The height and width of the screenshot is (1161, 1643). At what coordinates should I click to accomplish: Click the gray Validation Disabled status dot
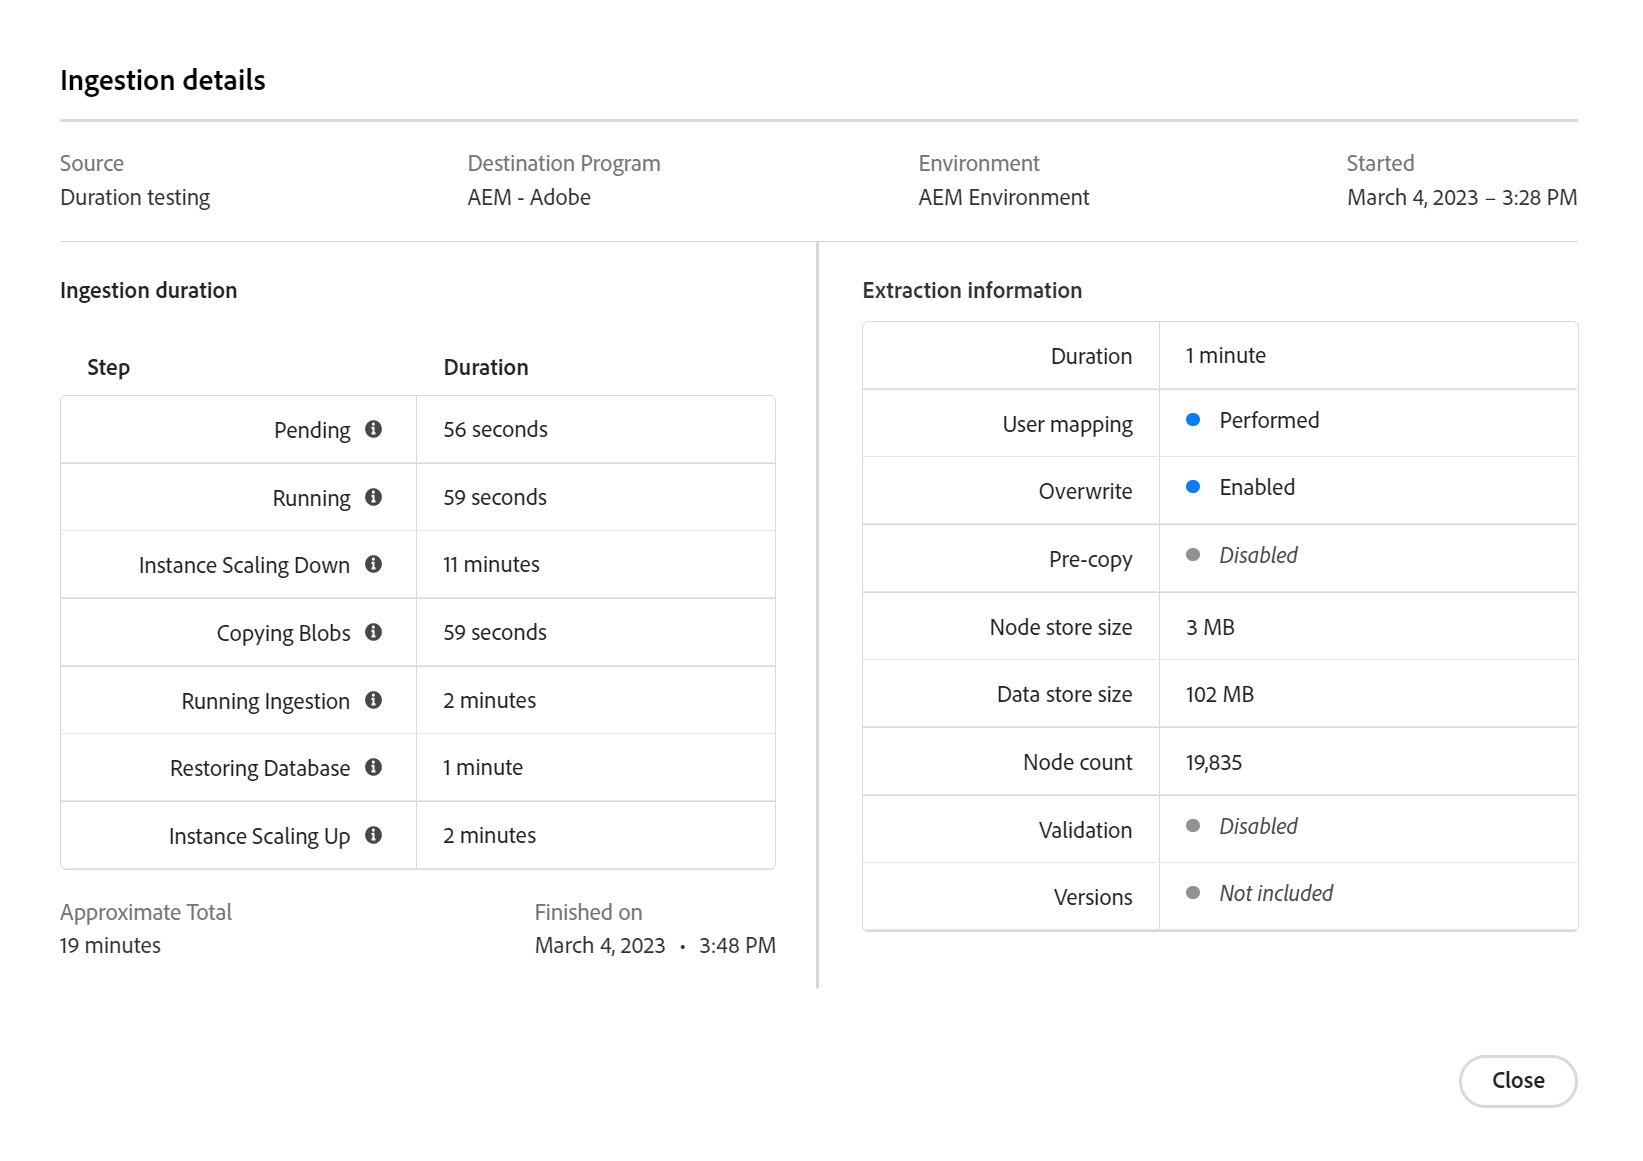click(x=1193, y=826)
